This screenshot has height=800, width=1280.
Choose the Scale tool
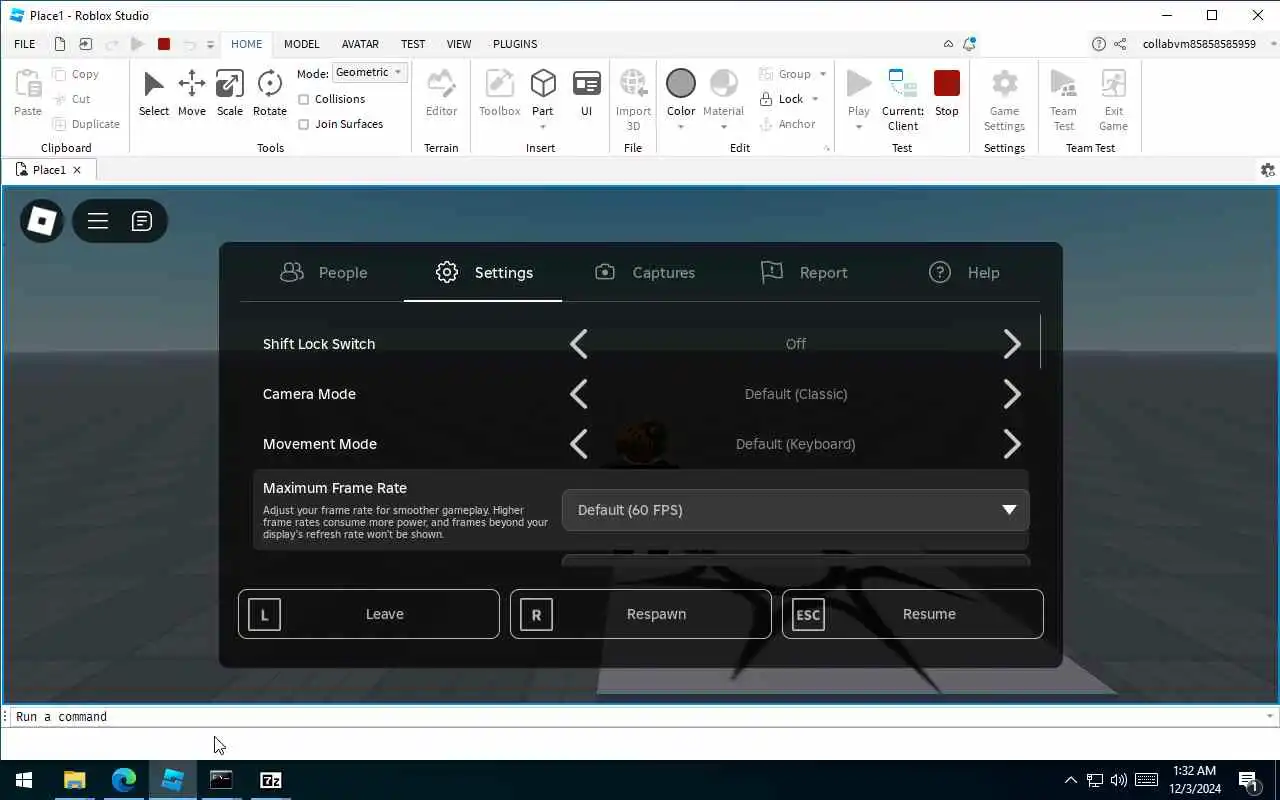click(x=230, y=94)
